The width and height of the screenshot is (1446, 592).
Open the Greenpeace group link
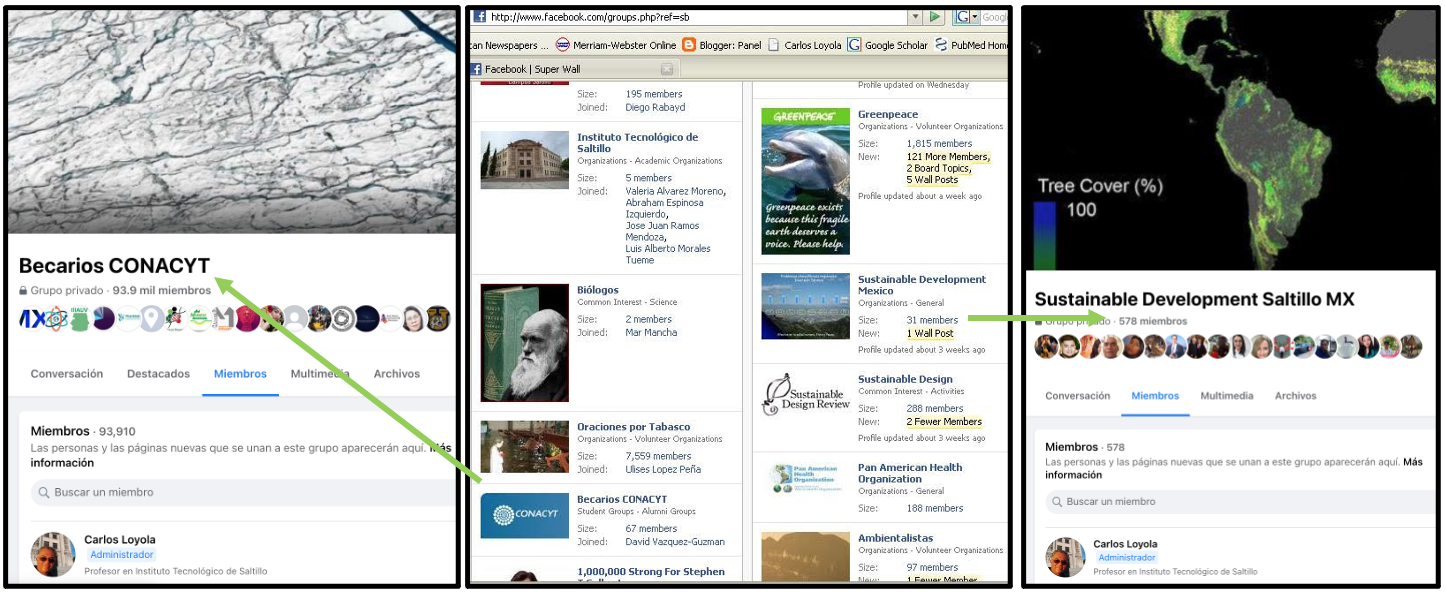888,114
